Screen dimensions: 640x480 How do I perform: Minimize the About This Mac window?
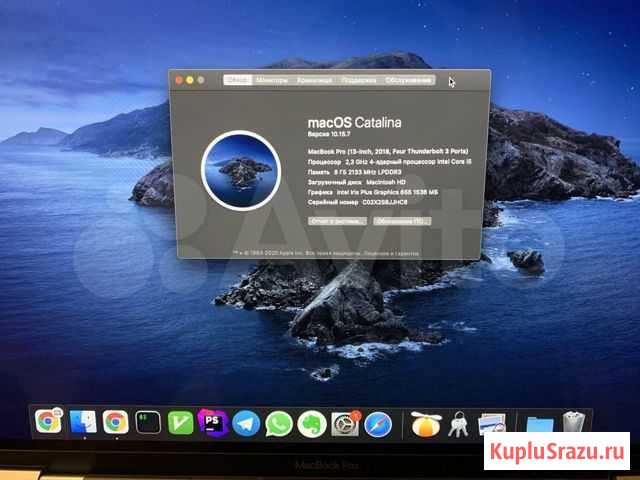pos(190,80)
